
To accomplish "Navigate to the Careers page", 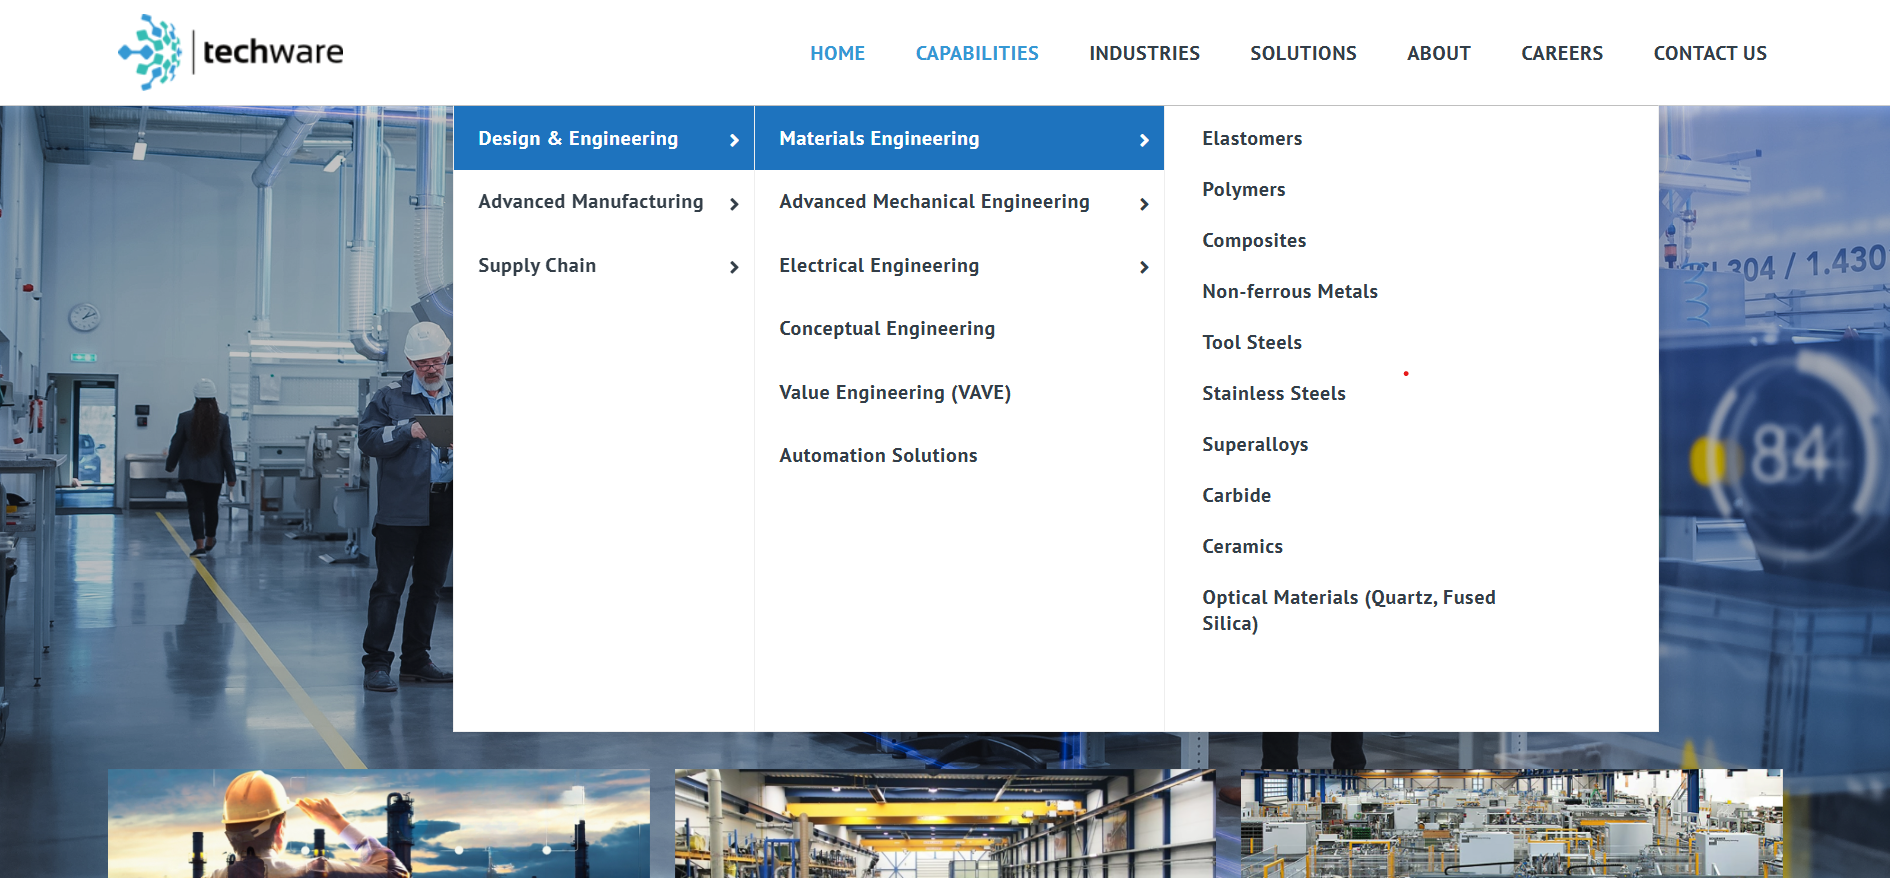I will click(1561, 53).
